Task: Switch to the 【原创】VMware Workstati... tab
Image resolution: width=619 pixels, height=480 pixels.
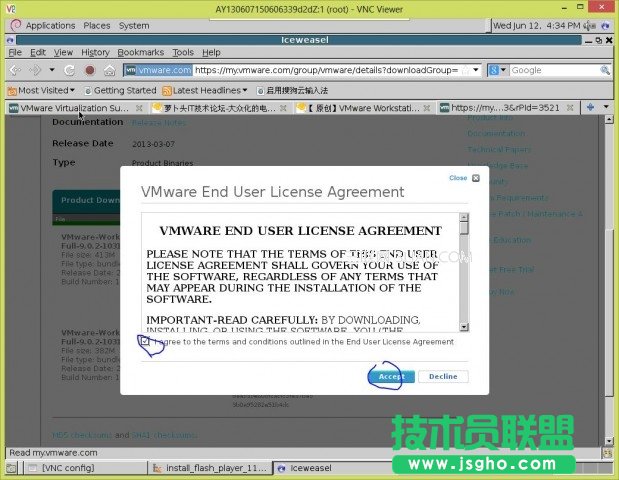Action: point(360,108)
